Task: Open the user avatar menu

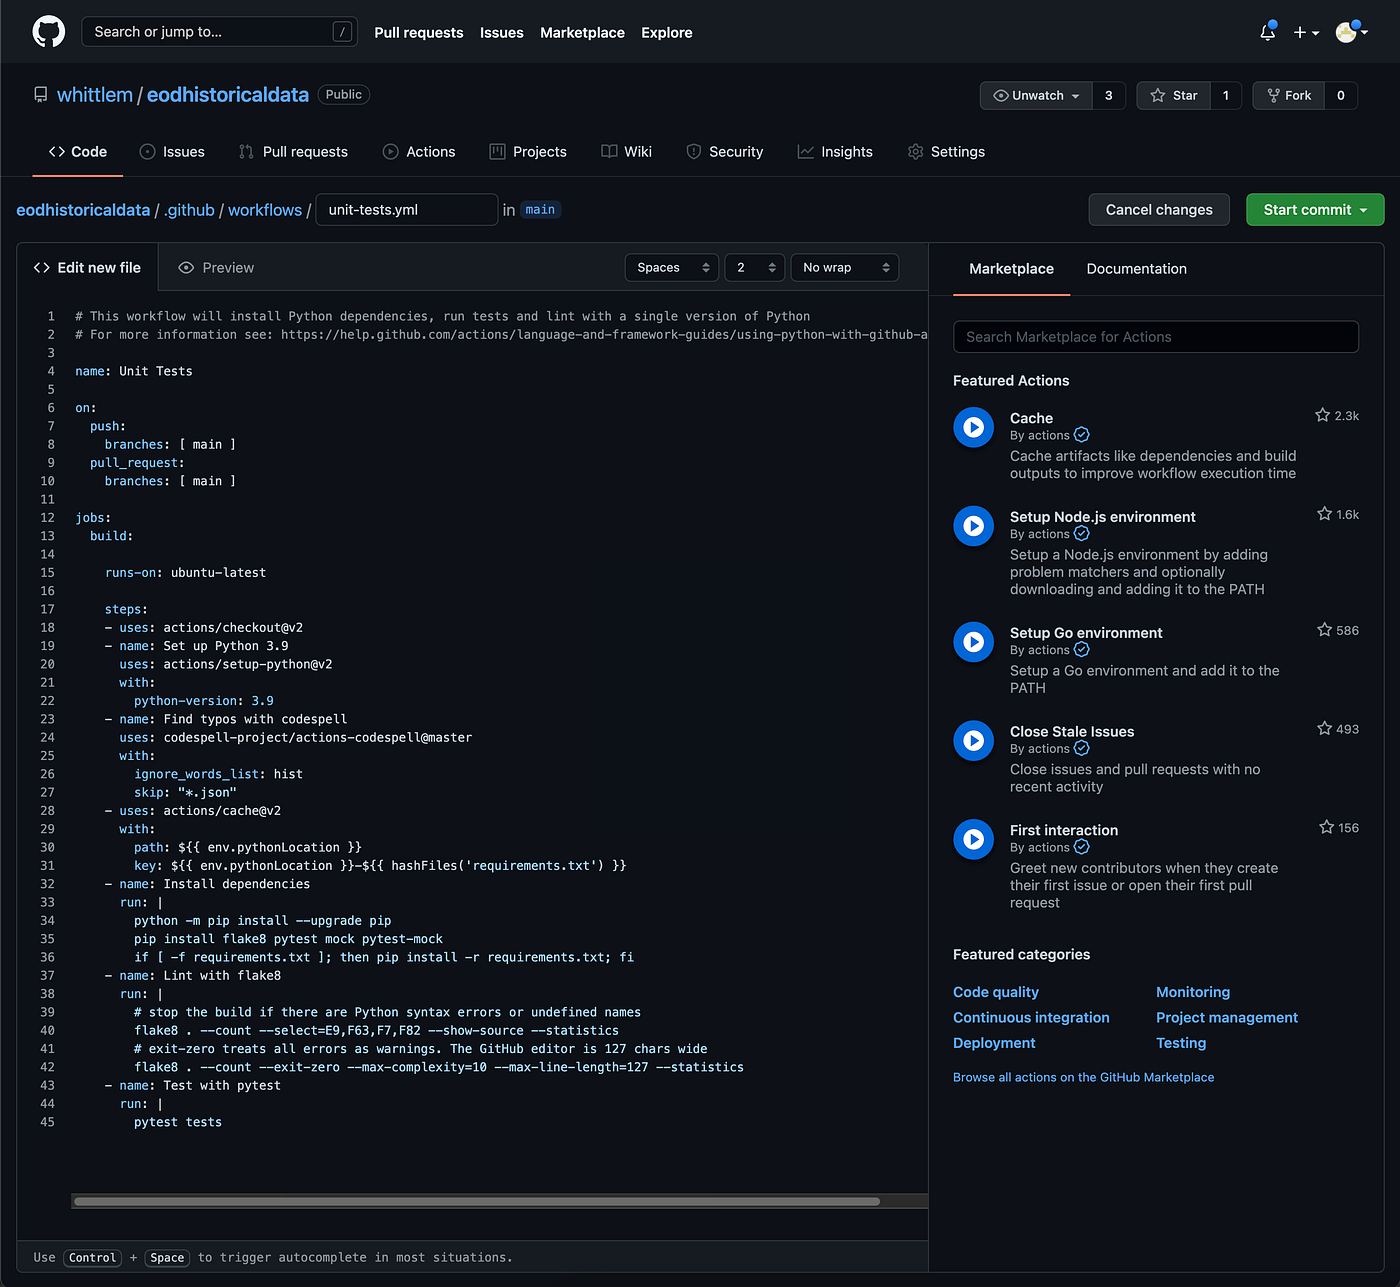Action: [x=1352, y=32]
